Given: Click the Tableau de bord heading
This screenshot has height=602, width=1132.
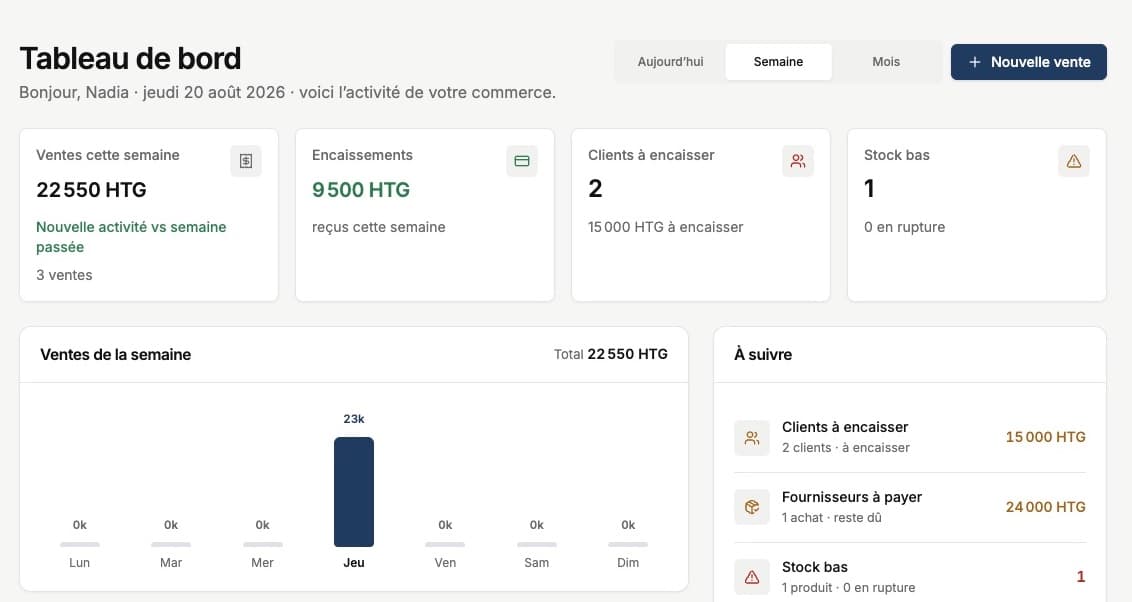Looking at the screenshot, I should click(x=130, y=58).
